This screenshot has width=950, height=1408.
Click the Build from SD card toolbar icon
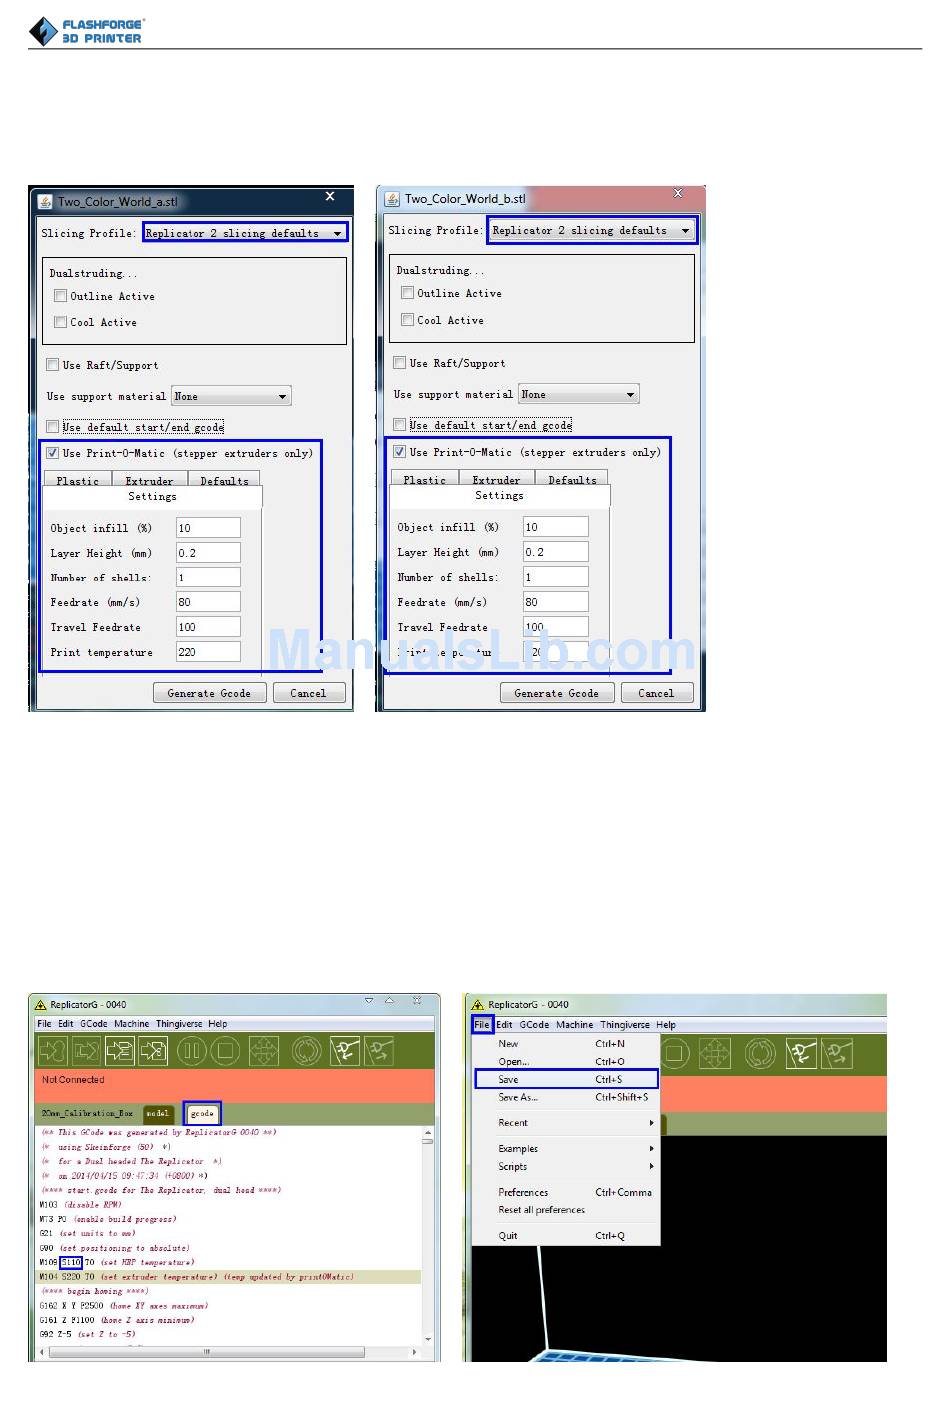[86, 1051]
